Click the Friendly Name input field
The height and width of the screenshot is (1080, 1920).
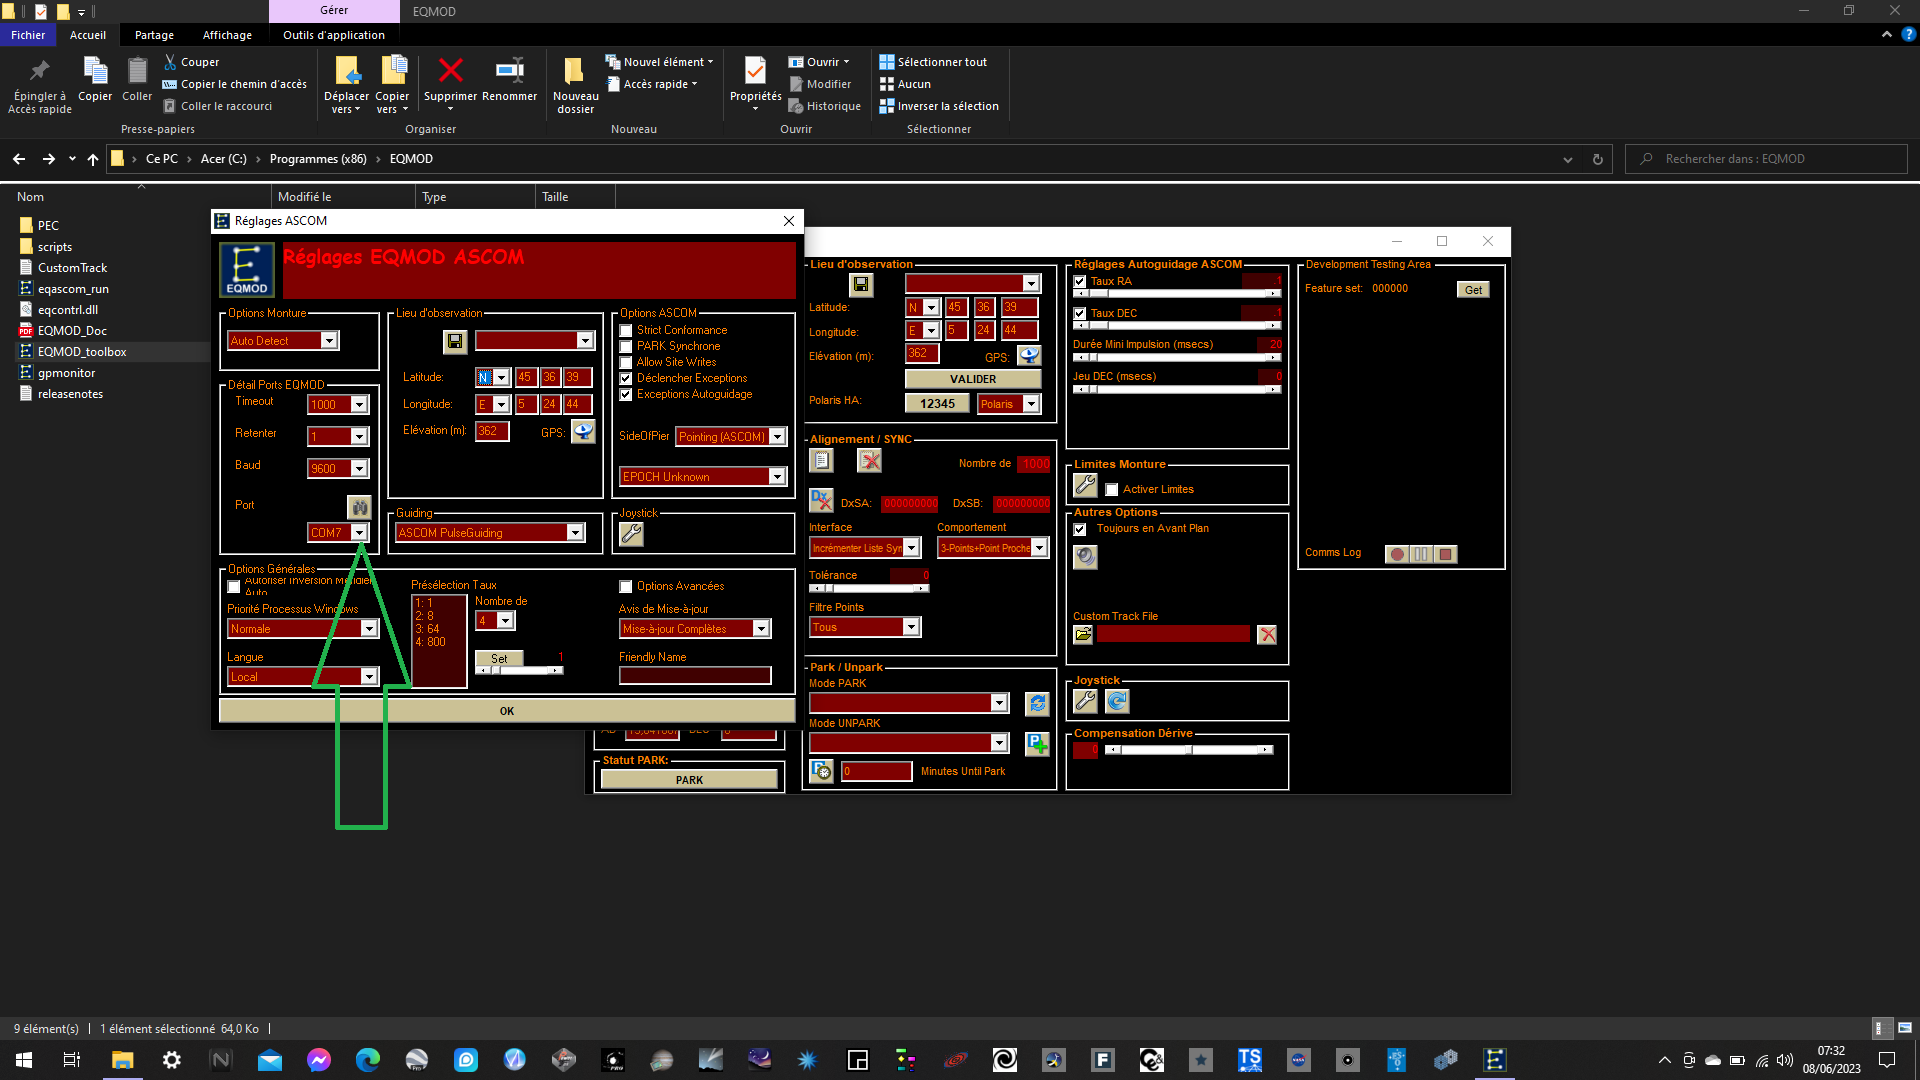click(x=695, y=676)
